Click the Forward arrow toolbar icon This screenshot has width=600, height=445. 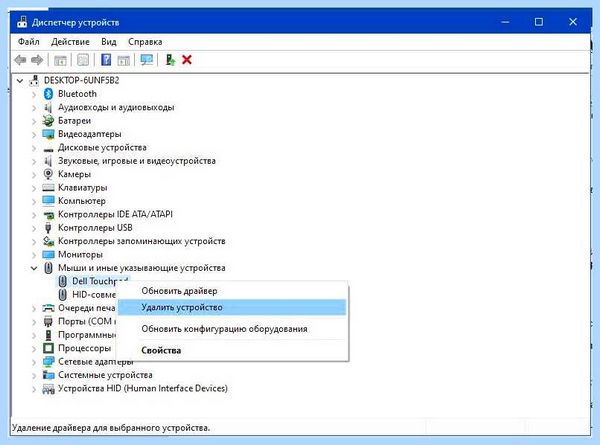click(37, 60)
